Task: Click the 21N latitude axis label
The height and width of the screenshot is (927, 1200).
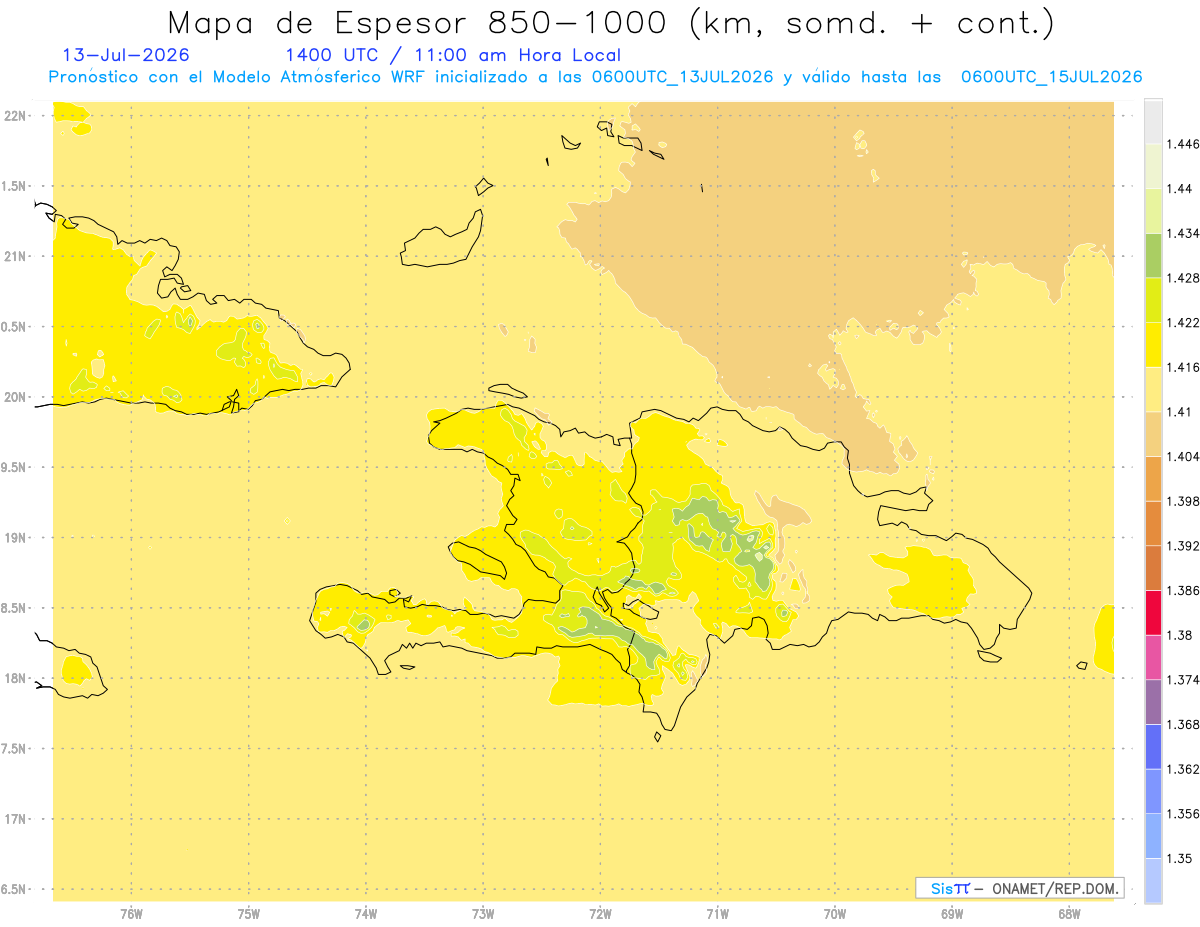Action: [16, 256]
